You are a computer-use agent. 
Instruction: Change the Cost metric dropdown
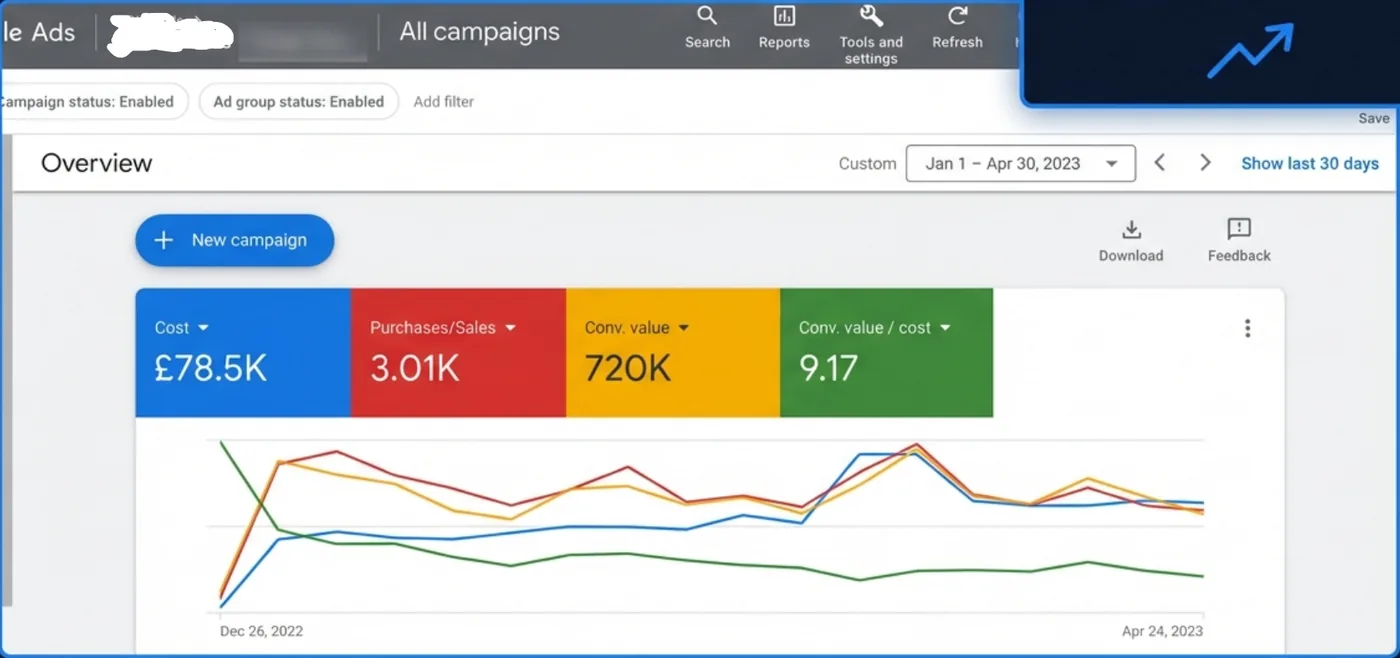pos(182,328)
